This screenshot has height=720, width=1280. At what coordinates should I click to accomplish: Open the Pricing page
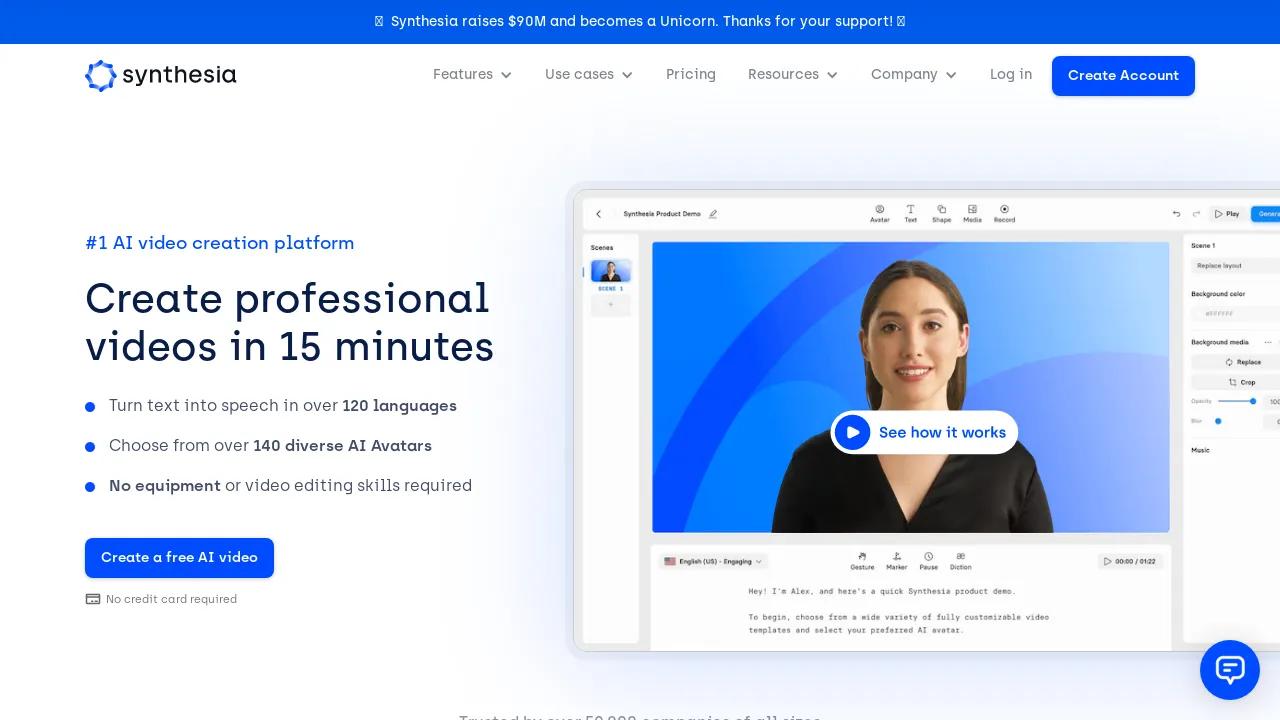pyautogui.click(x=691, y=74)
